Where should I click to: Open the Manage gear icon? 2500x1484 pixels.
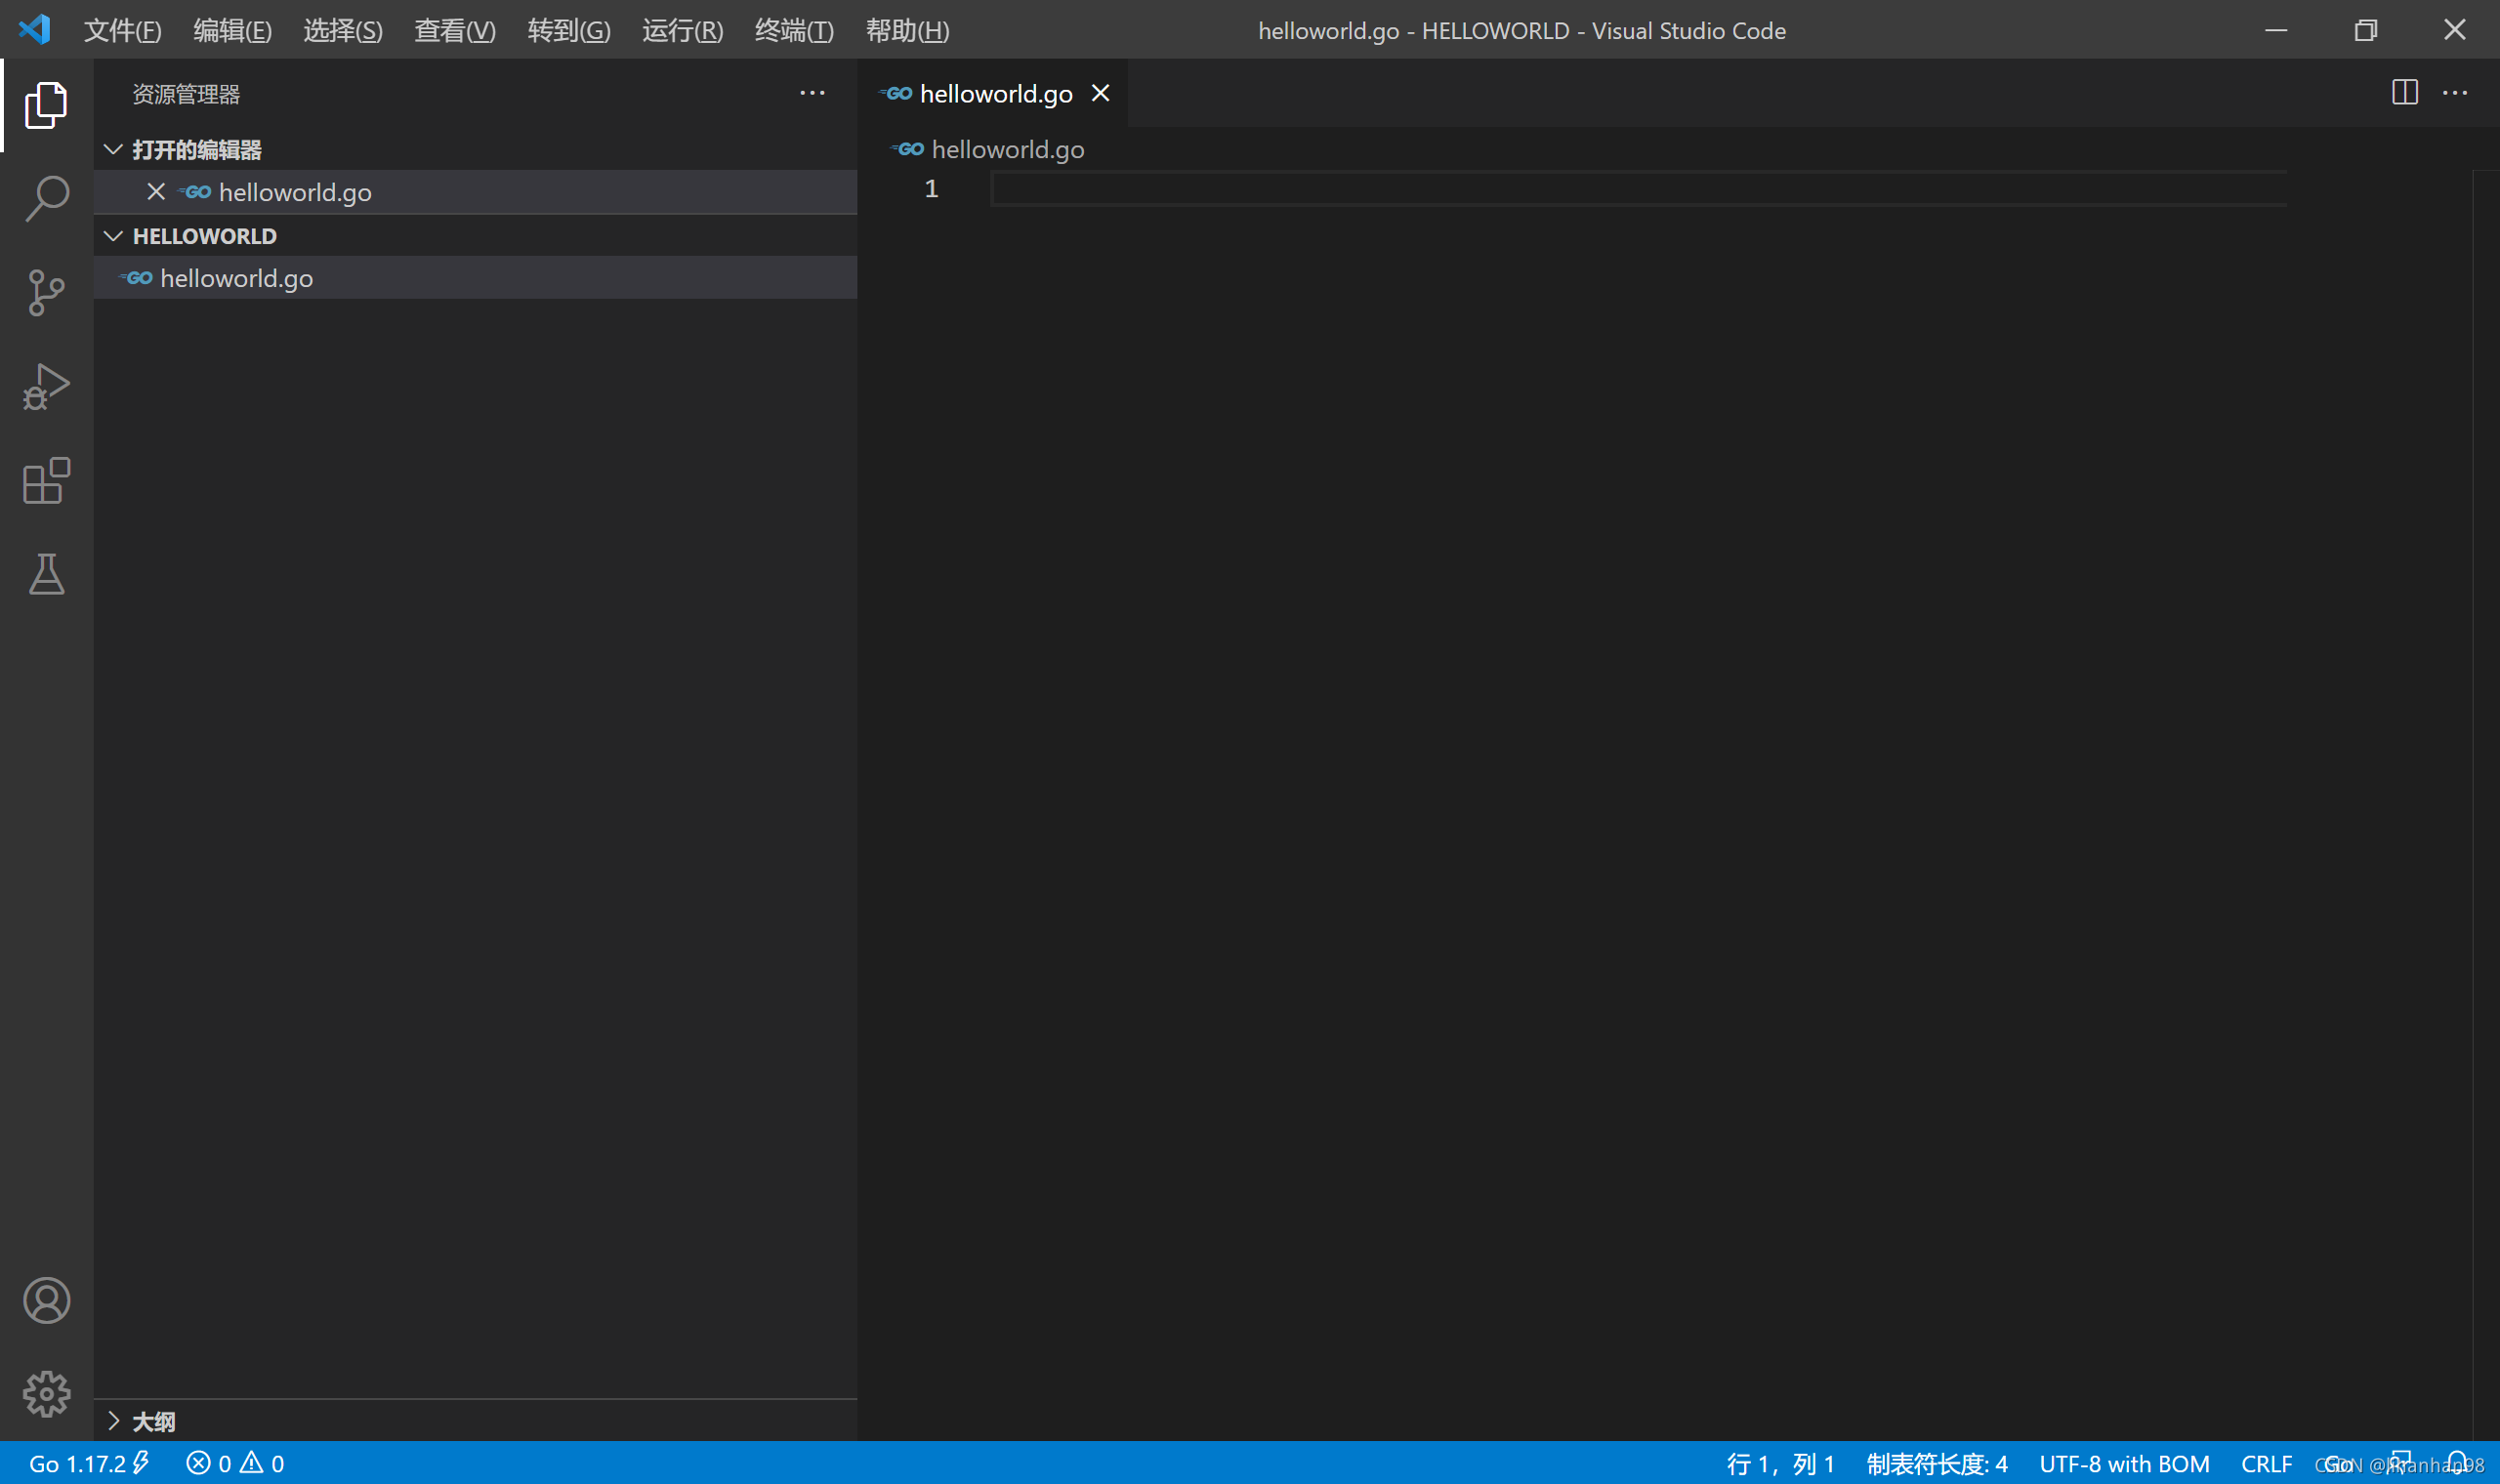tap(45, 1394)
